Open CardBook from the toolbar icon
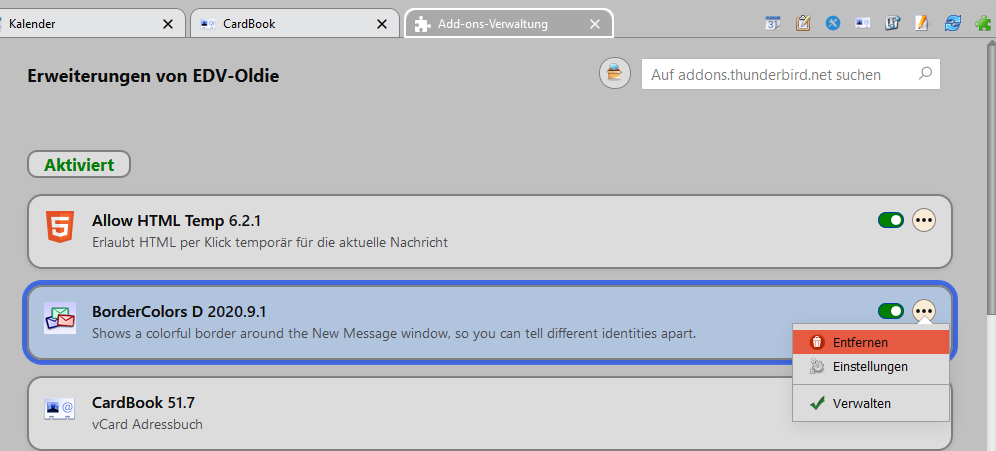 [x=863, y=24]
